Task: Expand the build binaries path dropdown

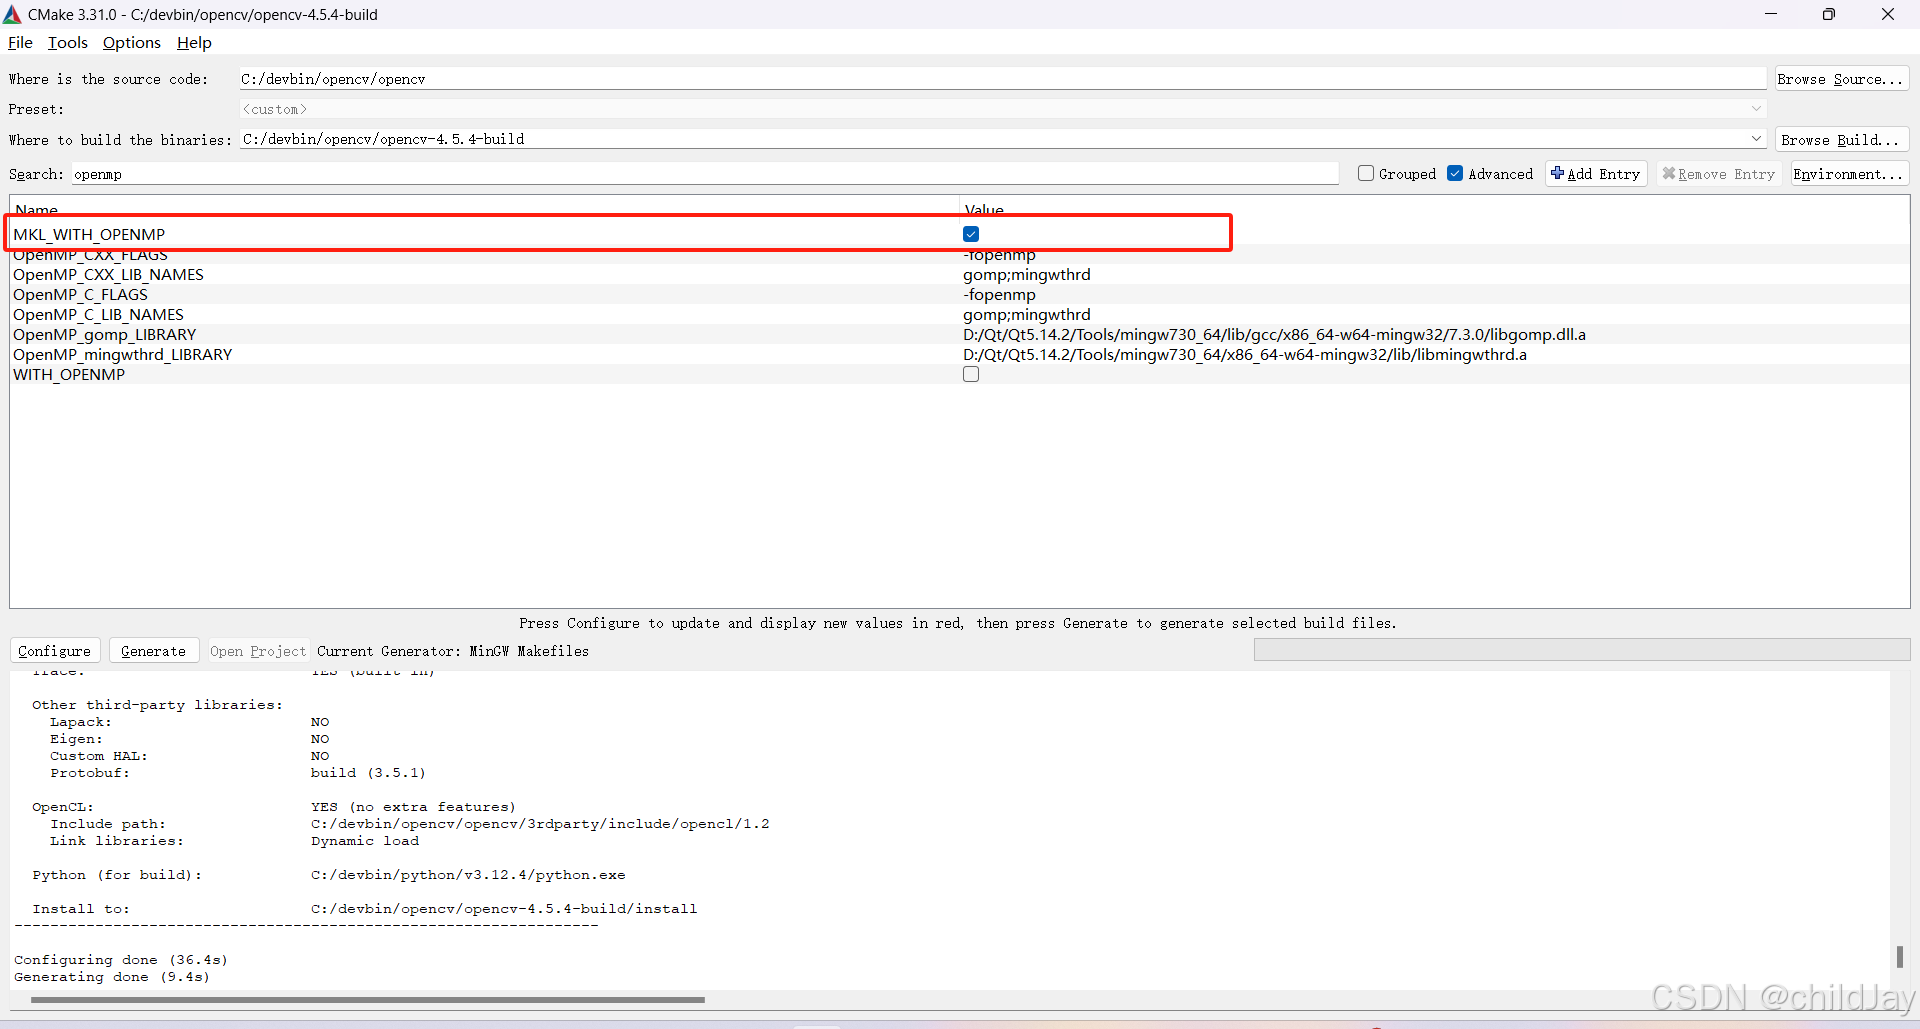Action: [1756, 139]
